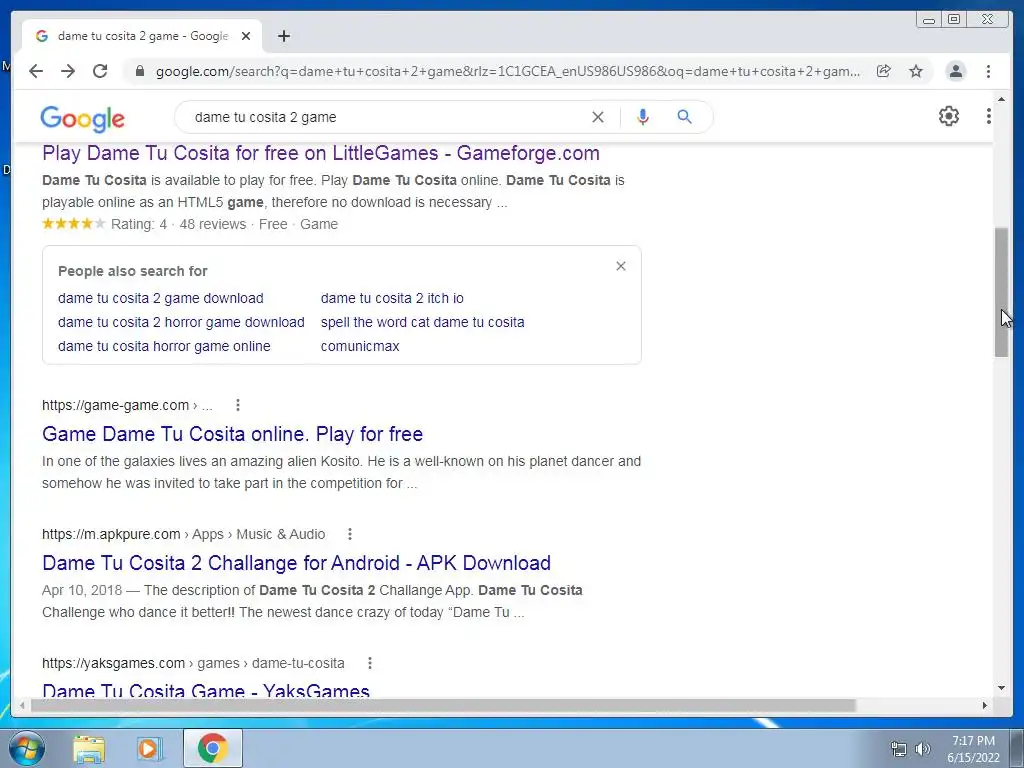Open options dots beside game-game.com result
This screenshot has width=1024, height=768.
point(238,405)
